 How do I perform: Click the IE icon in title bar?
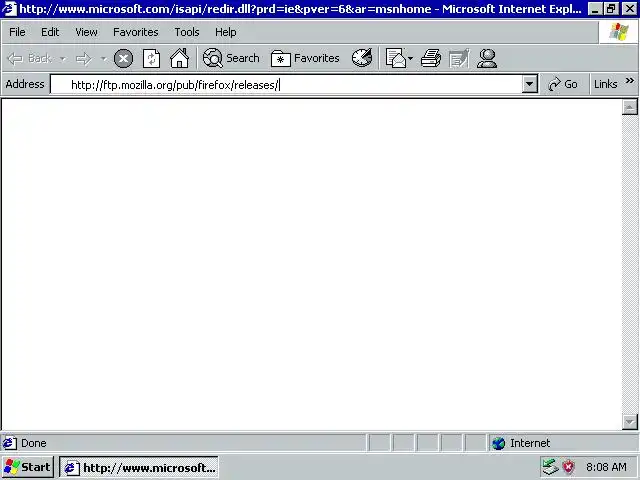pyautogui.click(x=9, y=9)
